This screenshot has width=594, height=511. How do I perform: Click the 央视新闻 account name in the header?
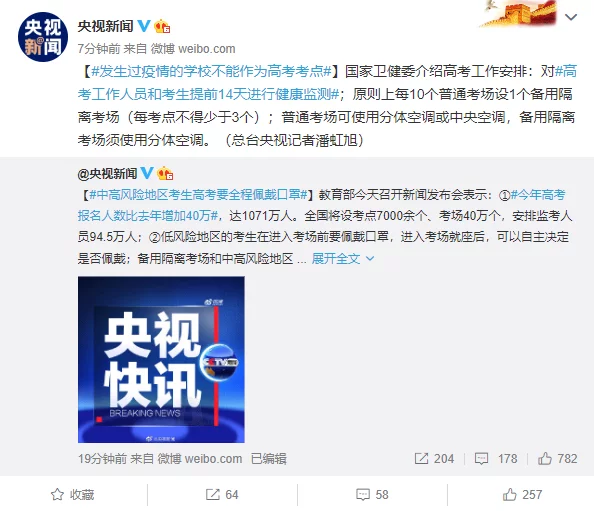(106, 26)
